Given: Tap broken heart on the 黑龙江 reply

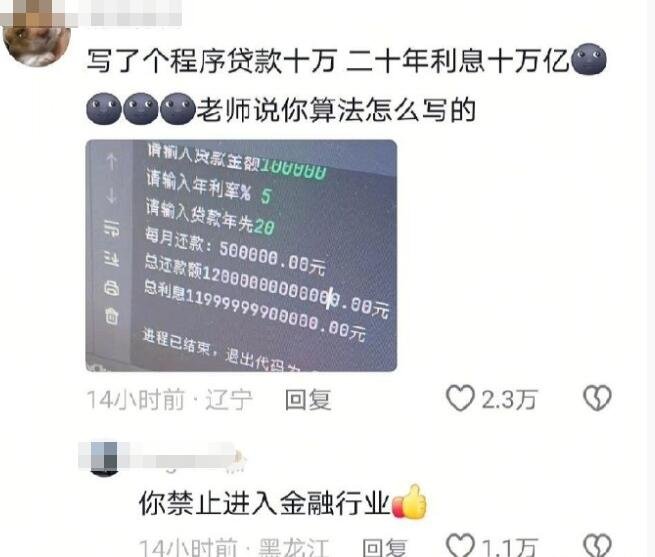Looking at the screenshot, I should (597, 546).
